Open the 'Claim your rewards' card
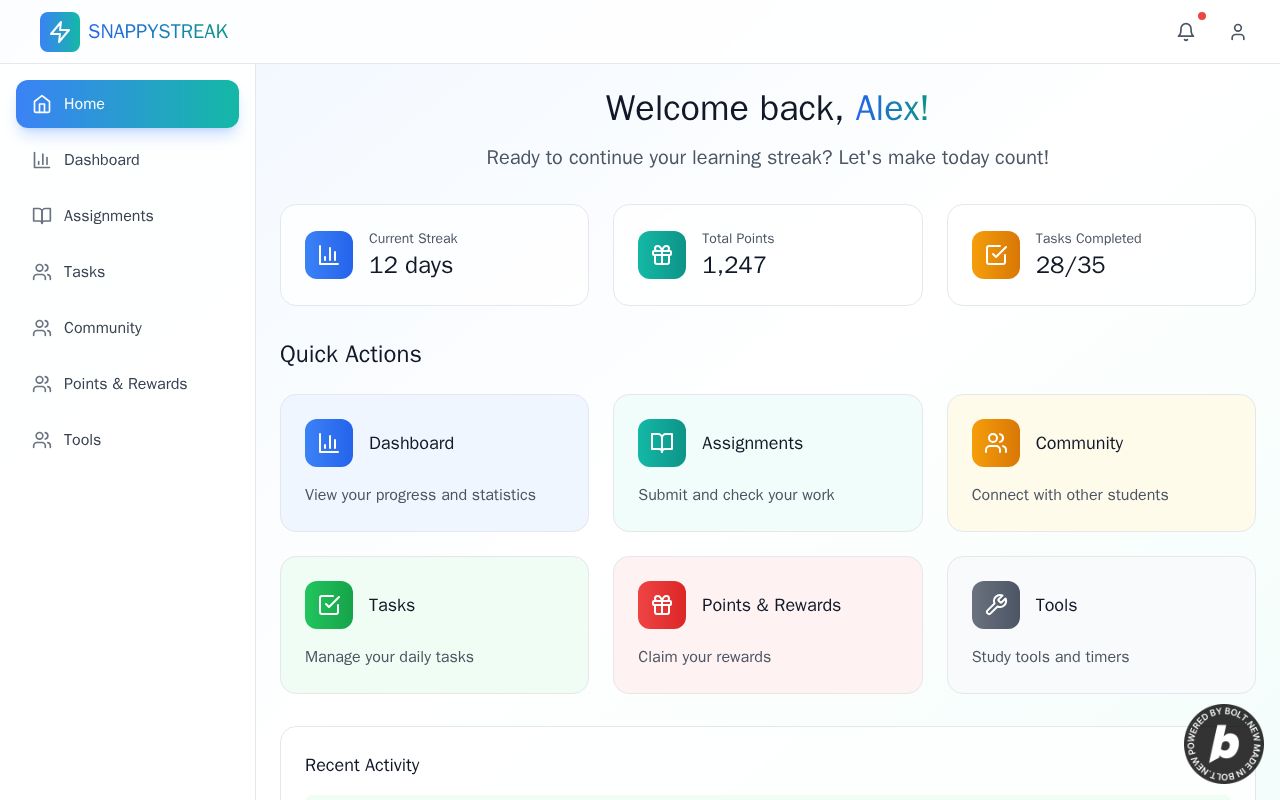The height and width of the screenshot is (800, 1280). (x=767, y=625)
